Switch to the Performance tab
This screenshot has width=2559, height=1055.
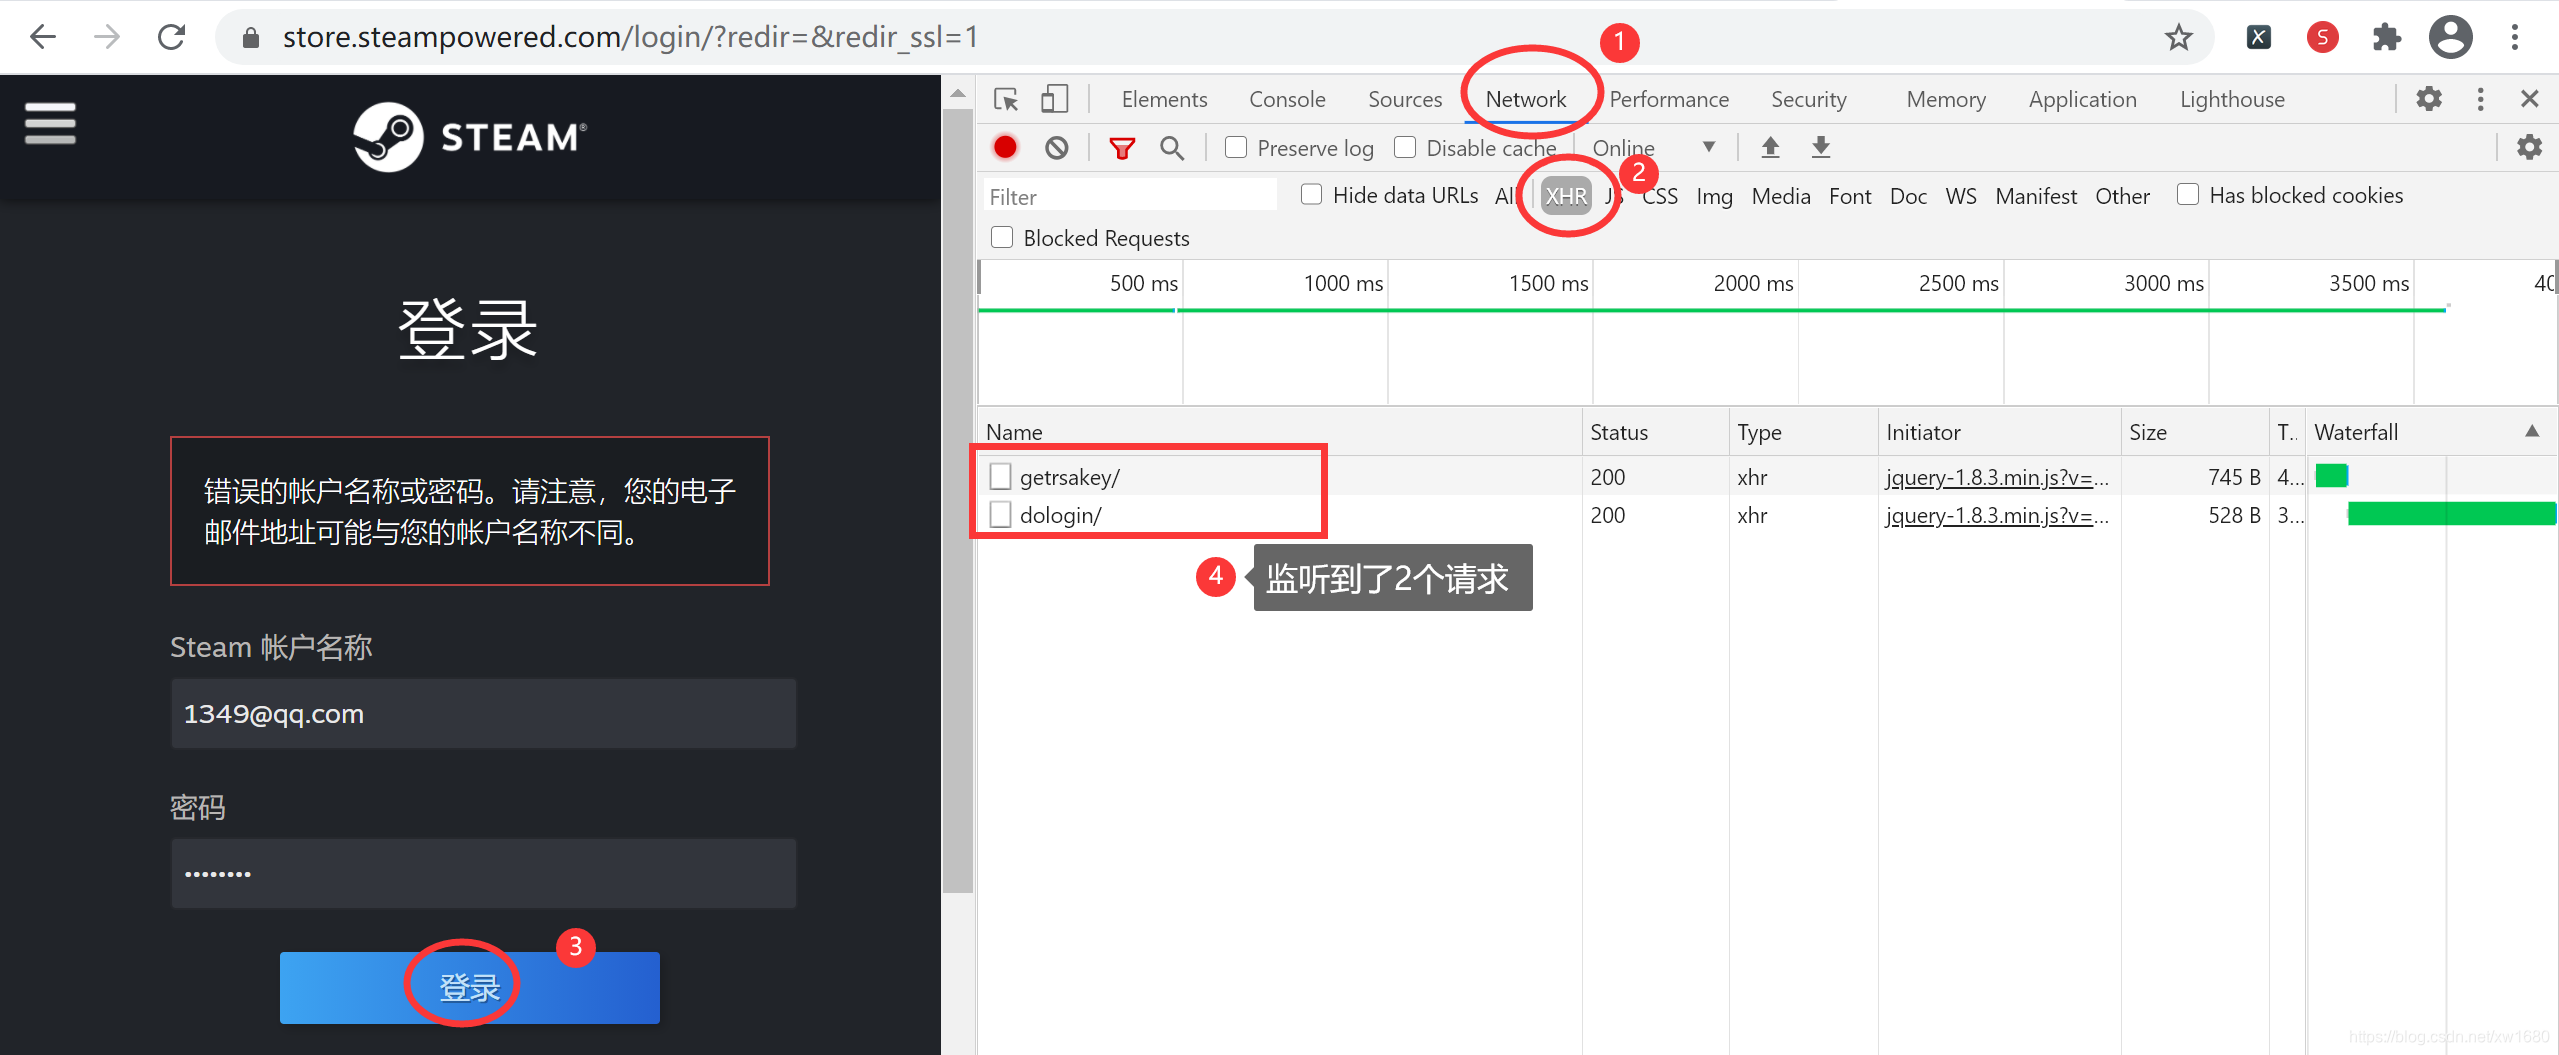click(x=1669, y=99)
